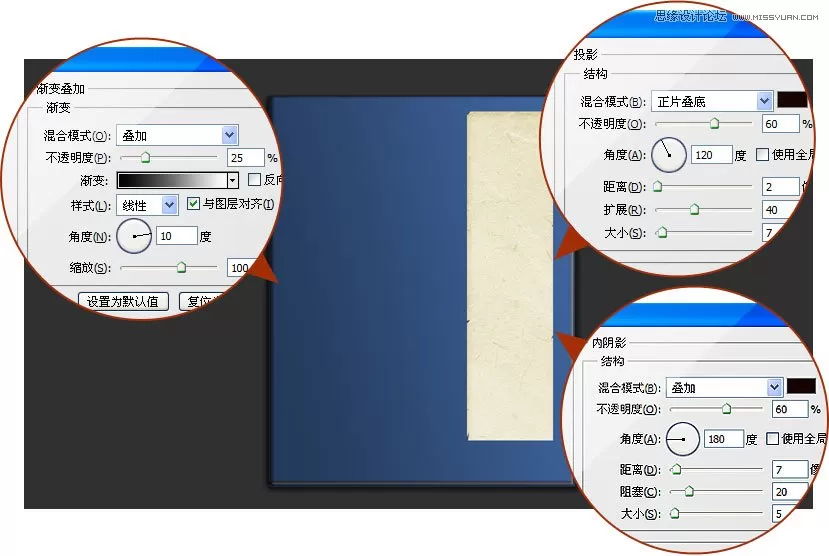Click the angle field showing 120
The width and height of the screenshot is (829, 556).
click(712, 155)
